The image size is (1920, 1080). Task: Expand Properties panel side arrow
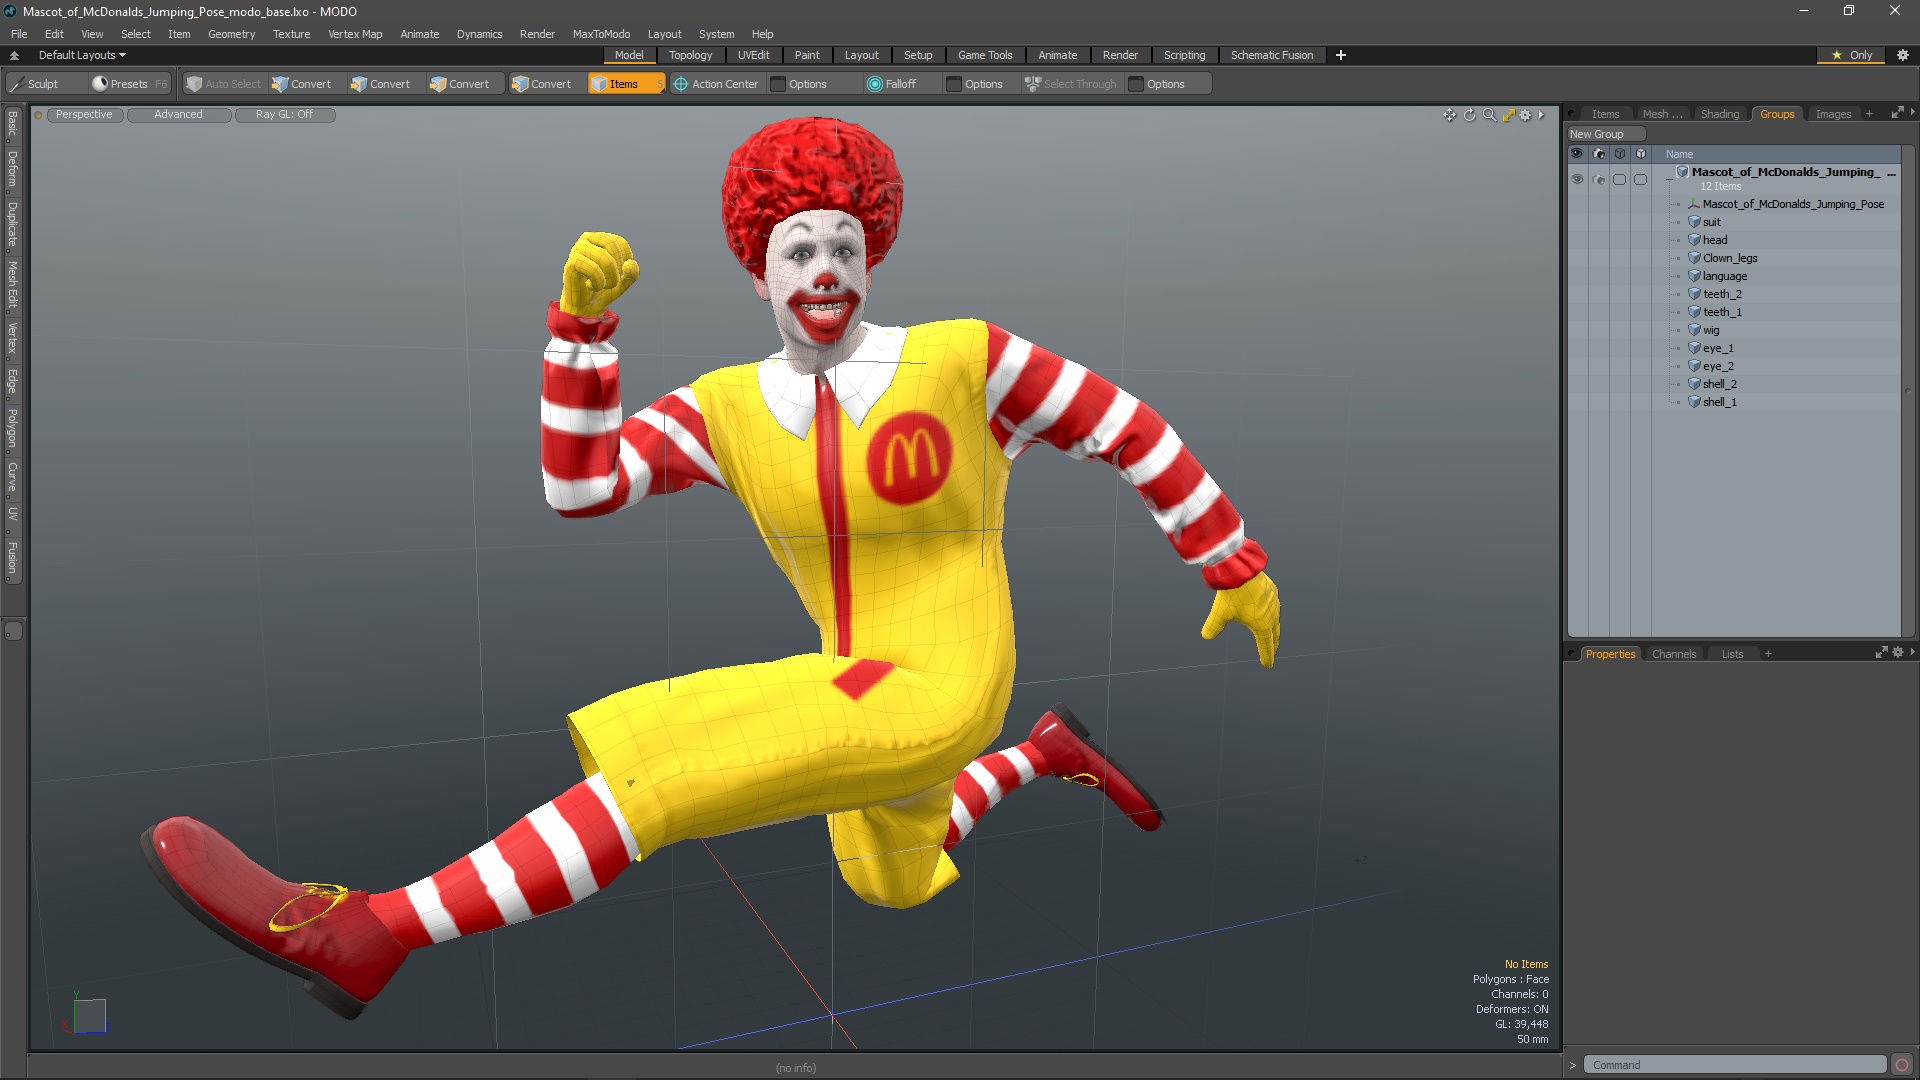1912,652
